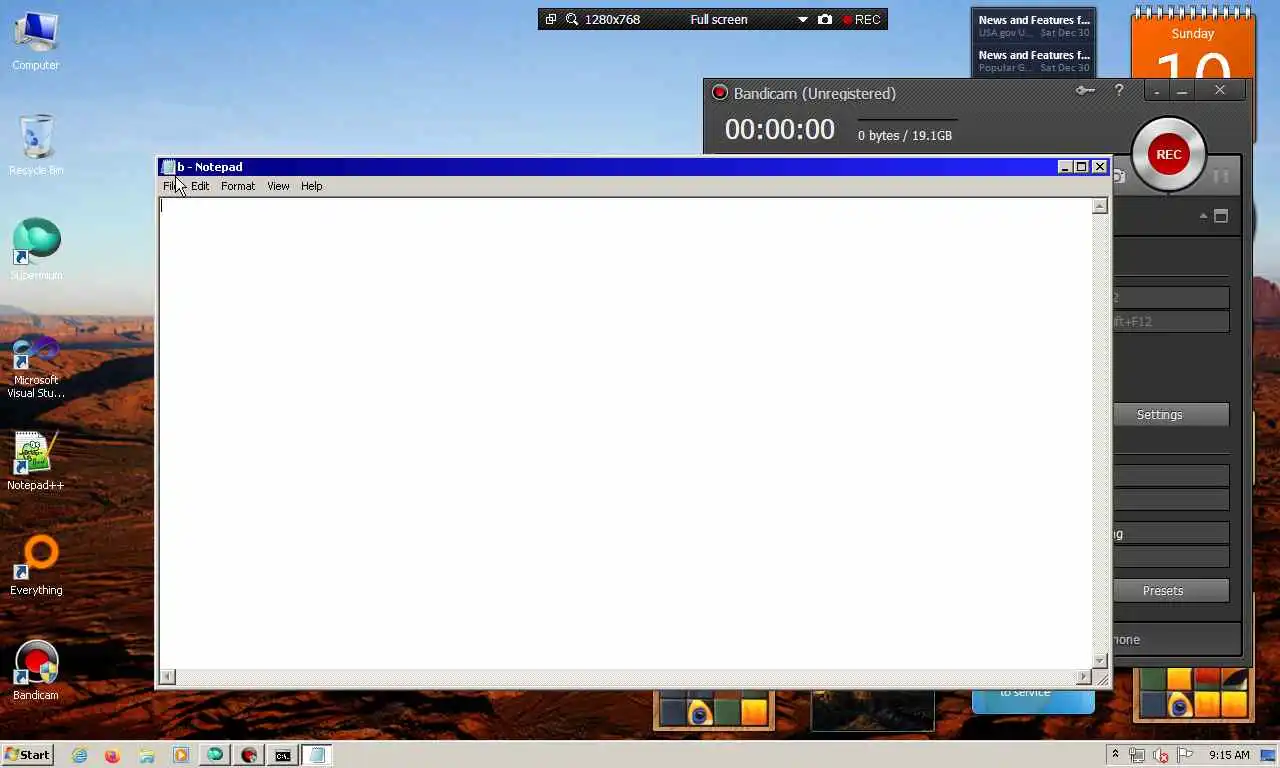
Task: Open Firefox from the taskbar
Action: coord(112,756)
